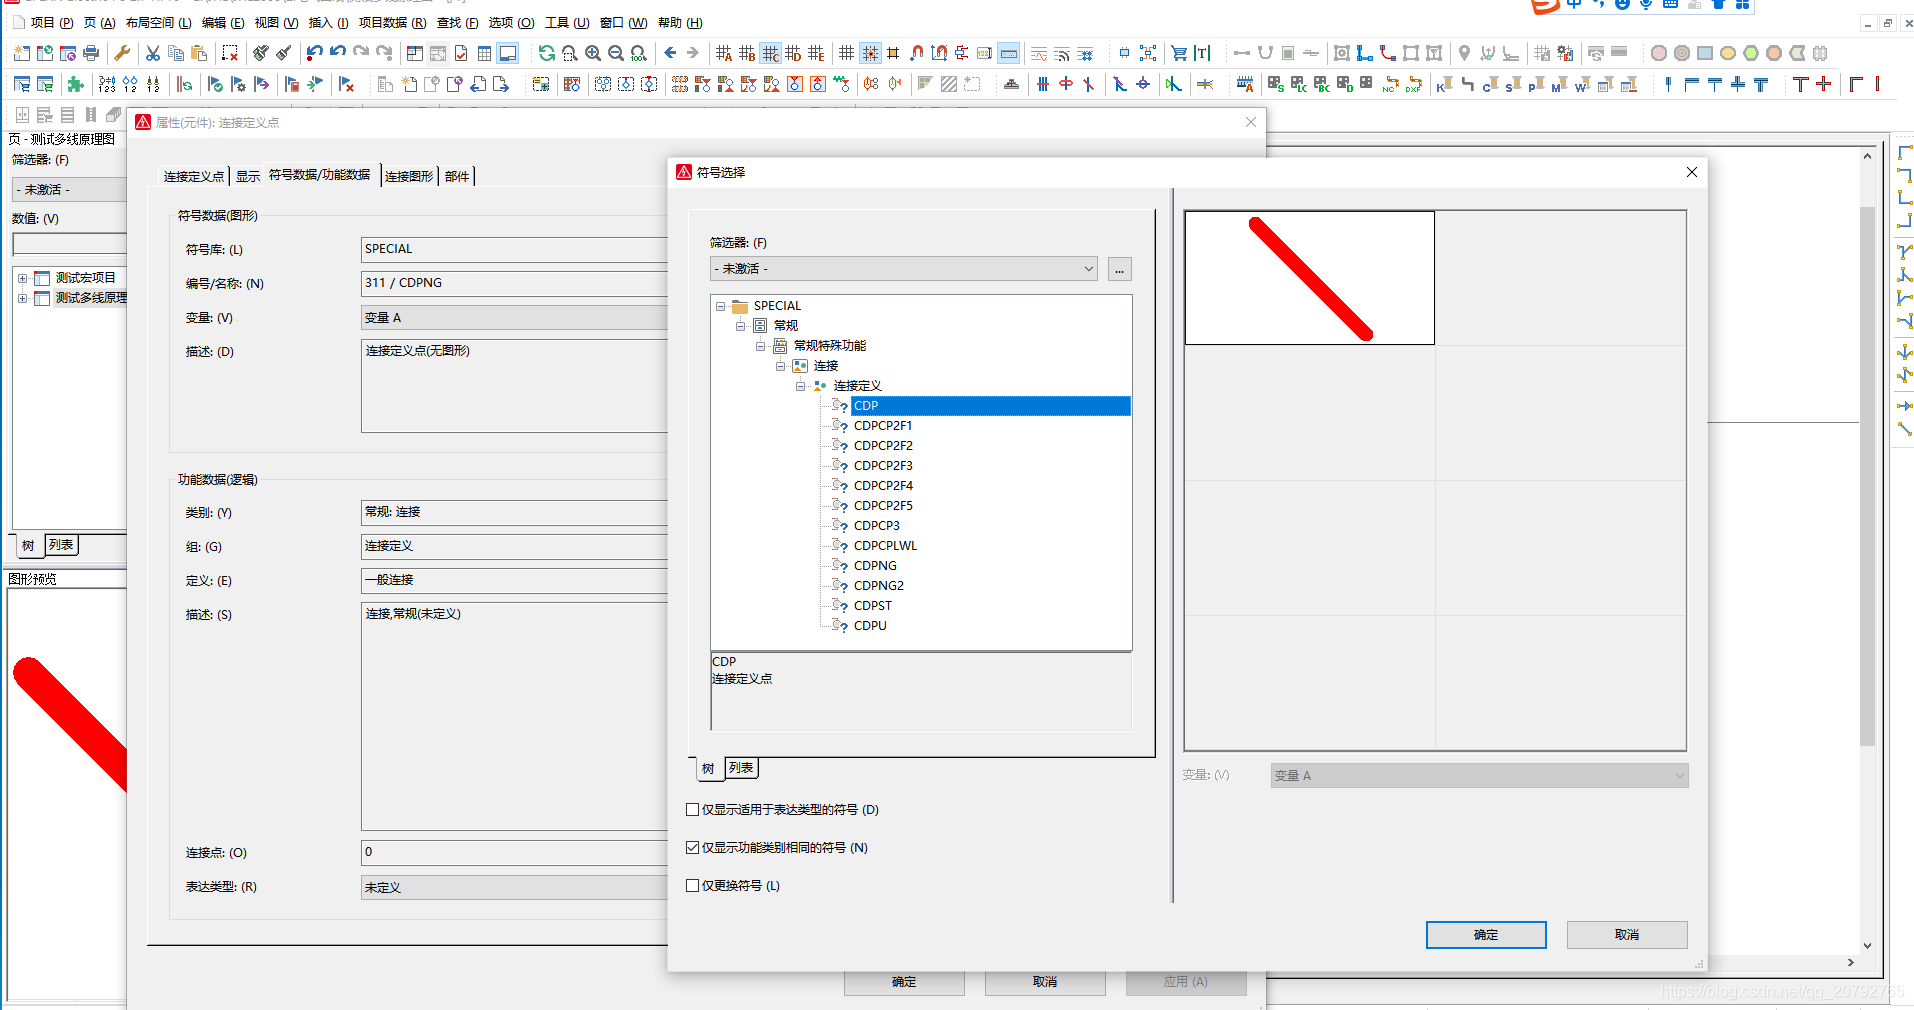Image resolution: width=1914 pixels, height=1010 pixels.
Task: Switch to the 连接图形 tab
Action: click(409, 177)
